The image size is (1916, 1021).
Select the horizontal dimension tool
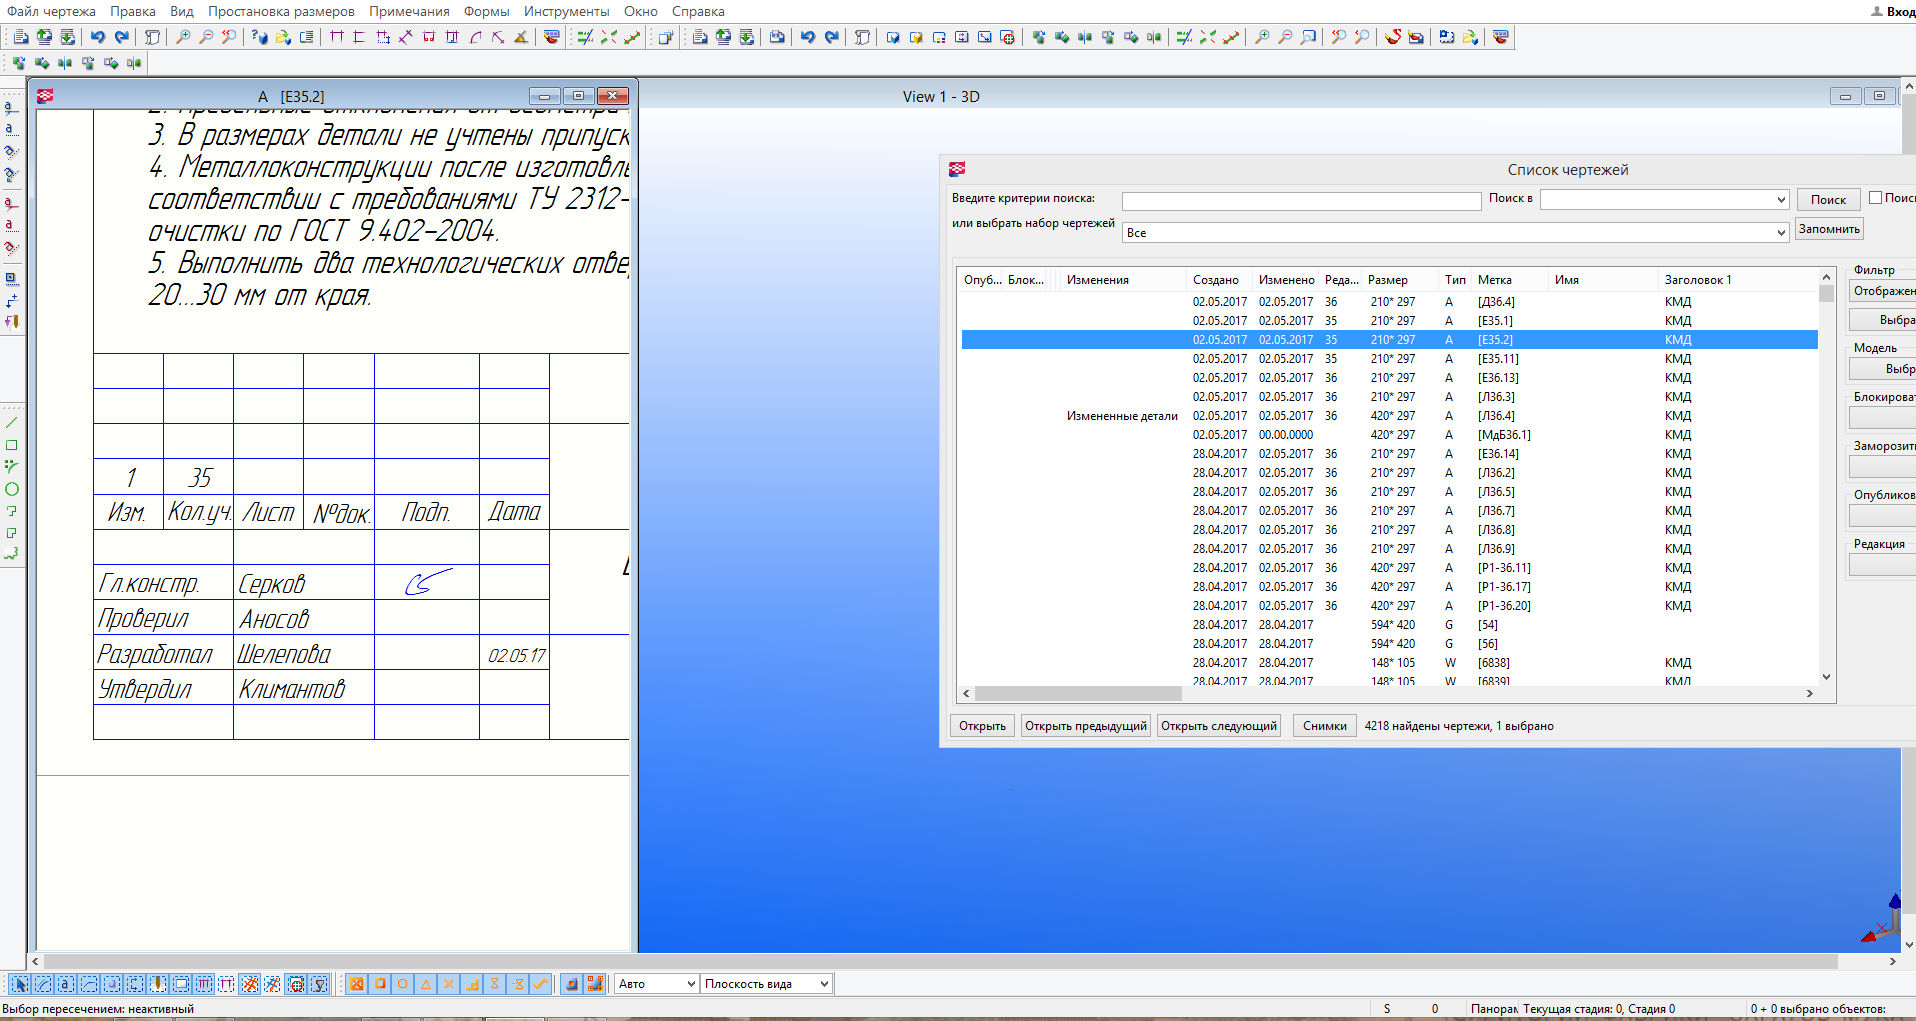(x=337, y=37)
